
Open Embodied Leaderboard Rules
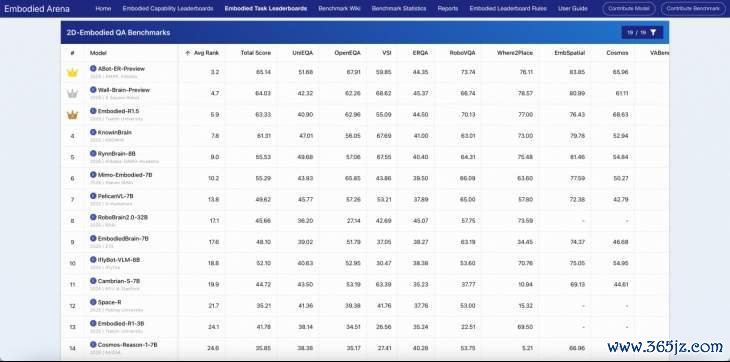[508, 8]
